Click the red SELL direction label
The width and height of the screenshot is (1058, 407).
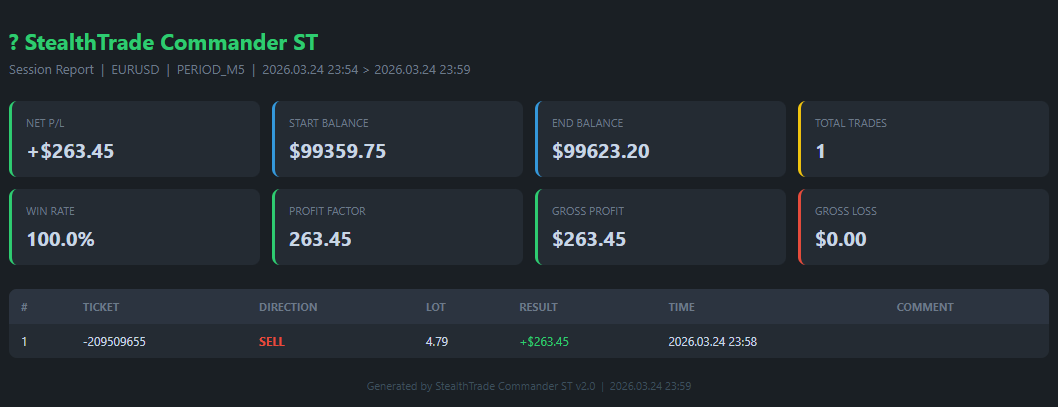(x=271, y=342)
